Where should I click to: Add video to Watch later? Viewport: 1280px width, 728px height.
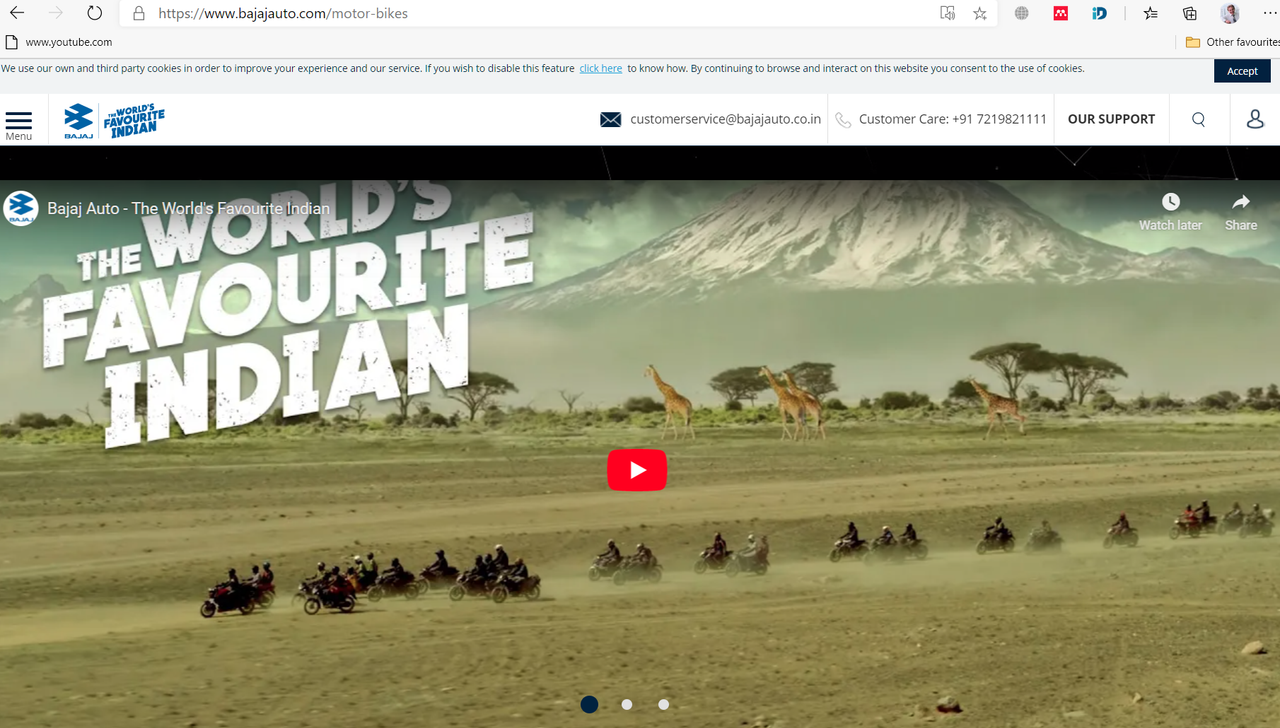(x=1170, y=212)
